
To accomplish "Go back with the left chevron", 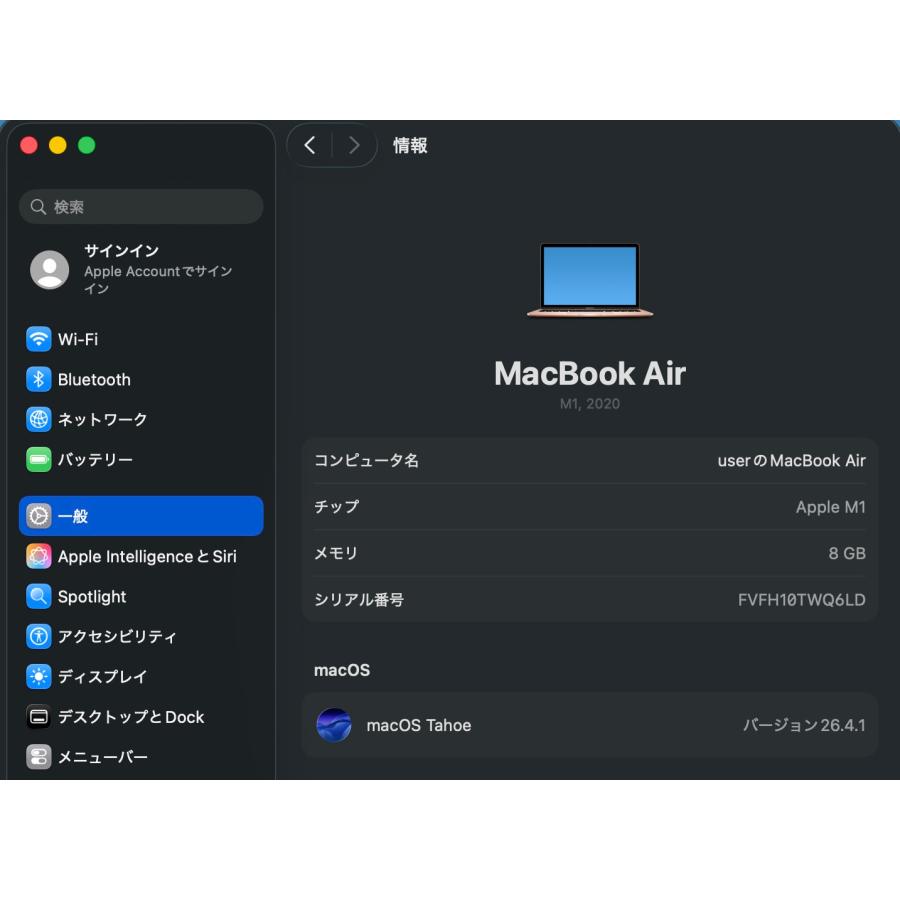I will pos(310,145).
